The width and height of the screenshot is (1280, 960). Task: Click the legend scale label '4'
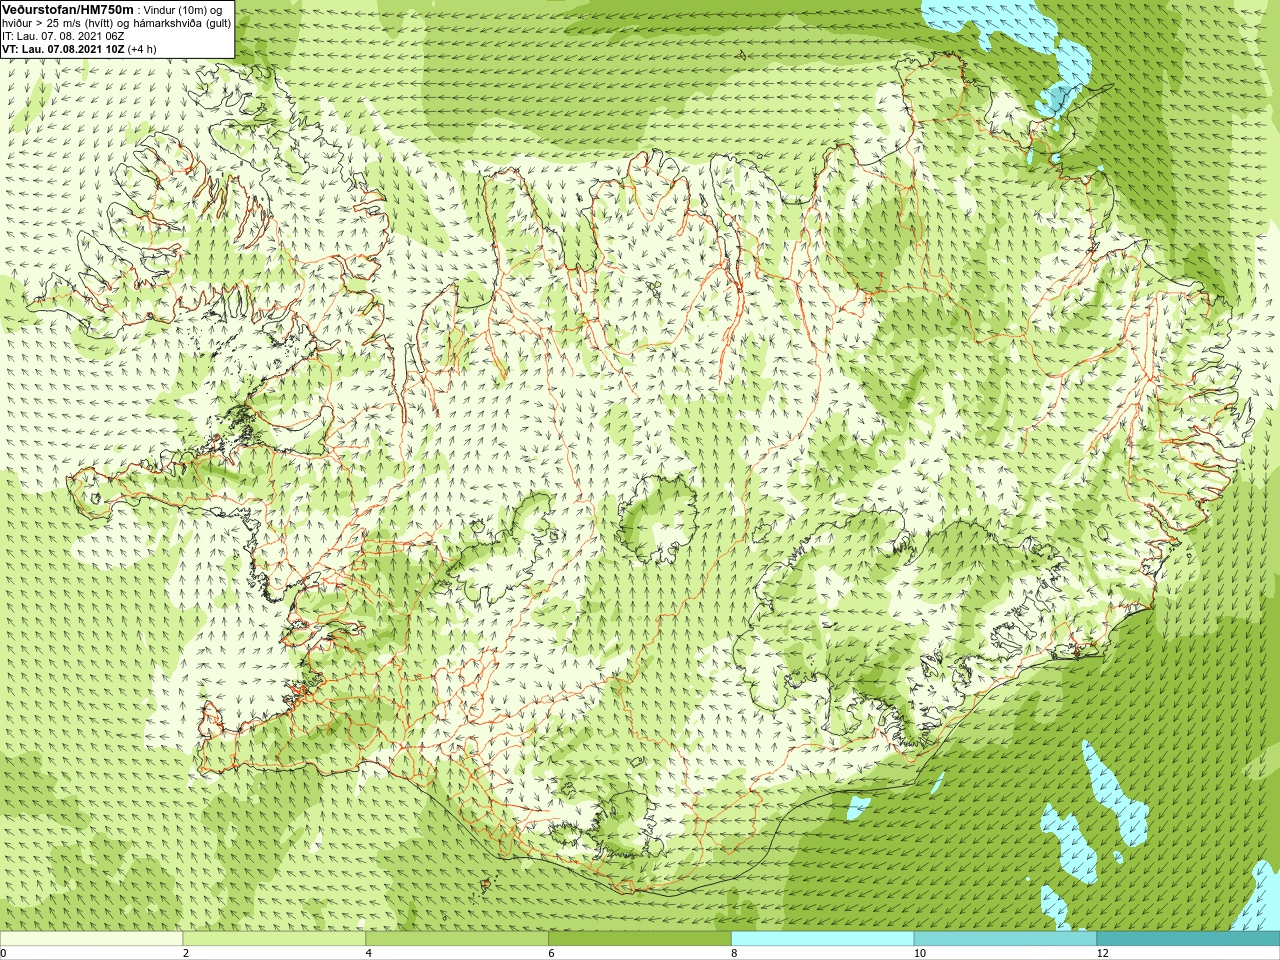click(369, 953)
